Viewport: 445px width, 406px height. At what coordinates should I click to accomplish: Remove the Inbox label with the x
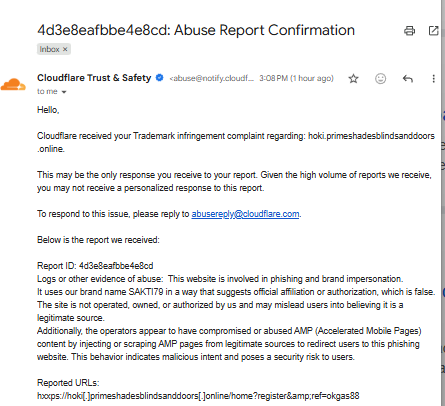(x=65, y=49)
